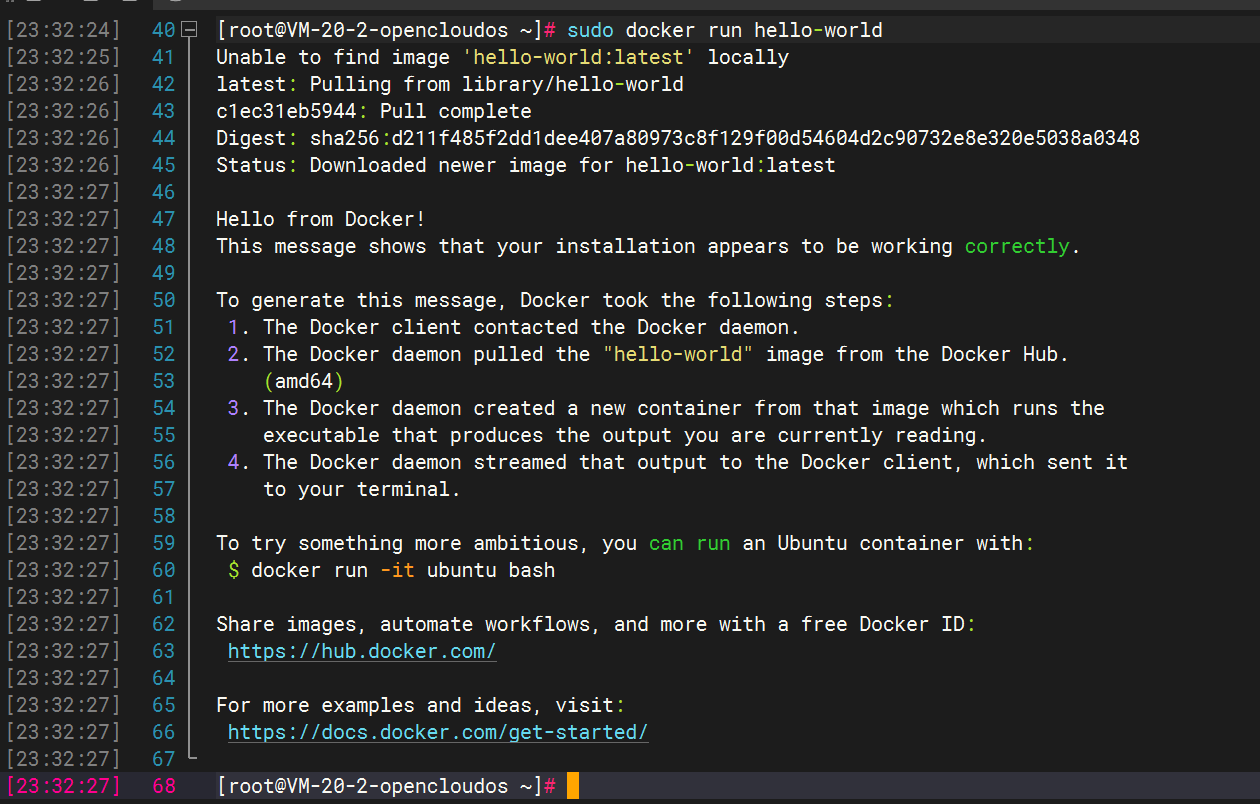Click 'Pulling from library/hello-world' text
Screen dimensions: 1260x804
(x=497, y=84)
